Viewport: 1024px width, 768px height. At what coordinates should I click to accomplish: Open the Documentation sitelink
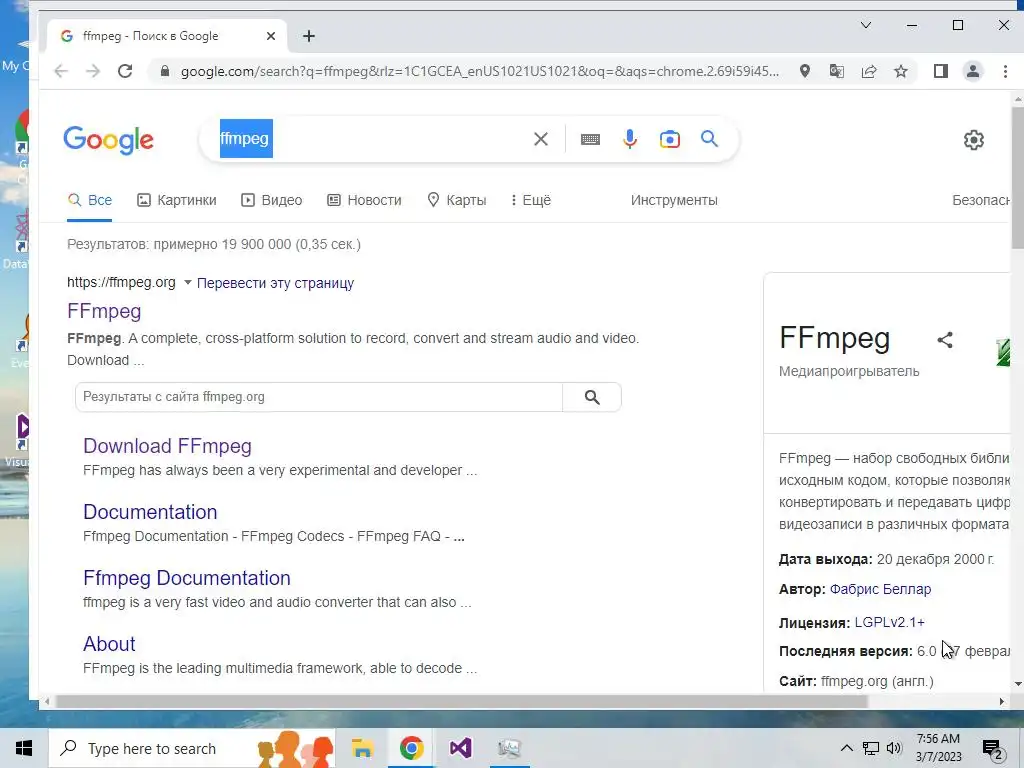point(150,512)
